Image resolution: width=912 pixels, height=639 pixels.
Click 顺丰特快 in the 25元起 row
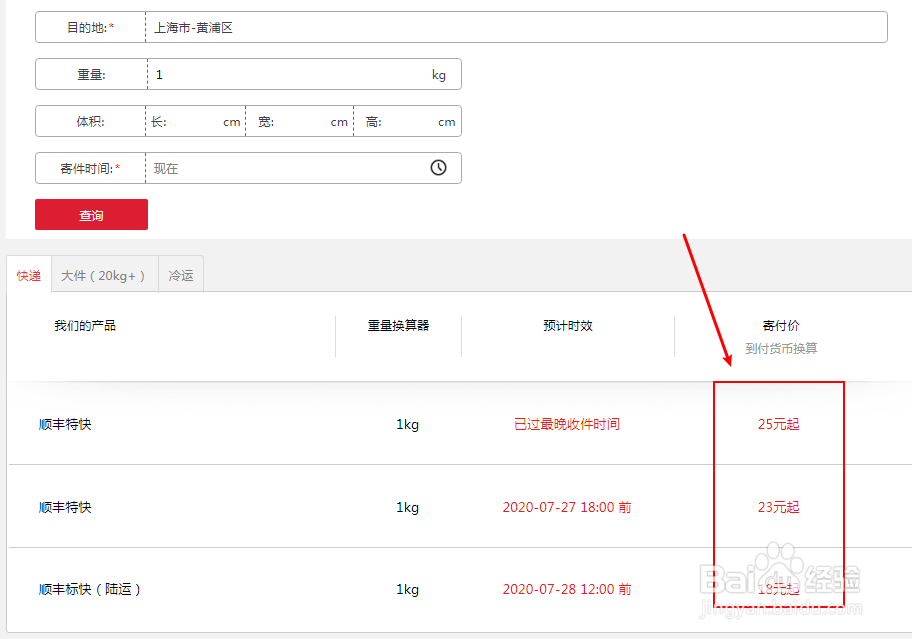click(65, 424)
